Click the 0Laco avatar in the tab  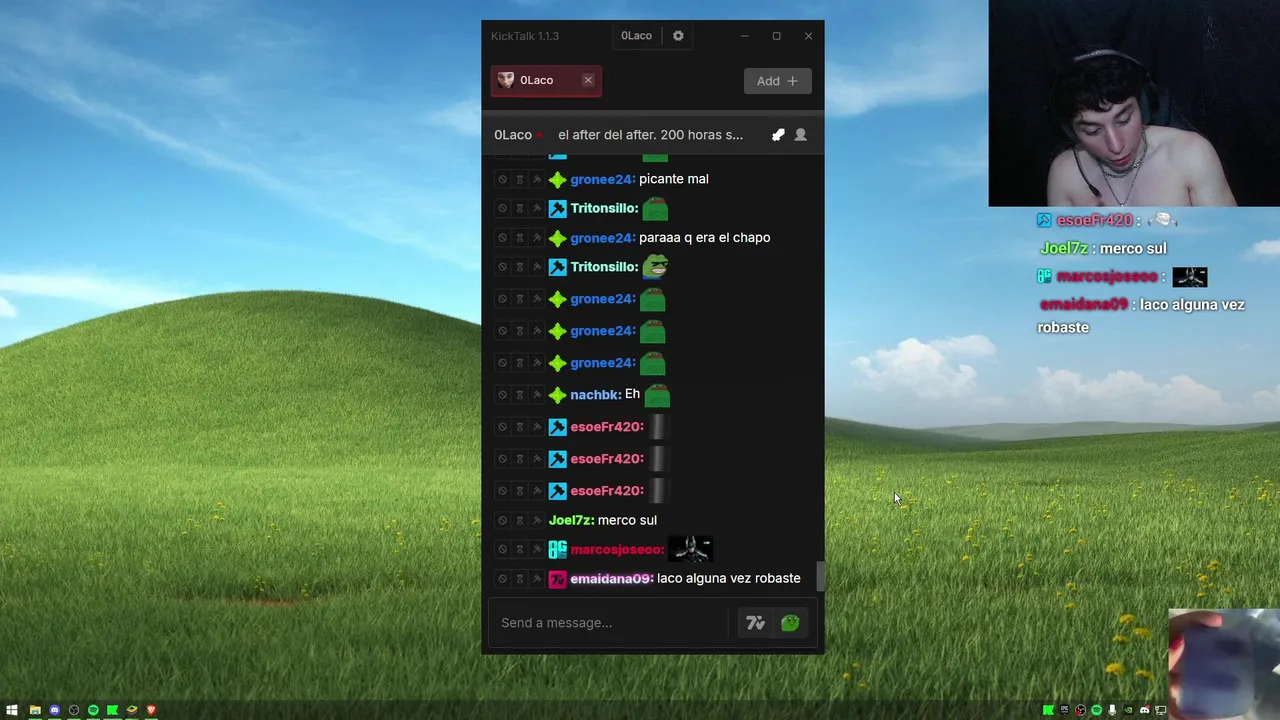pyautogui.click(x=506, y=80)
